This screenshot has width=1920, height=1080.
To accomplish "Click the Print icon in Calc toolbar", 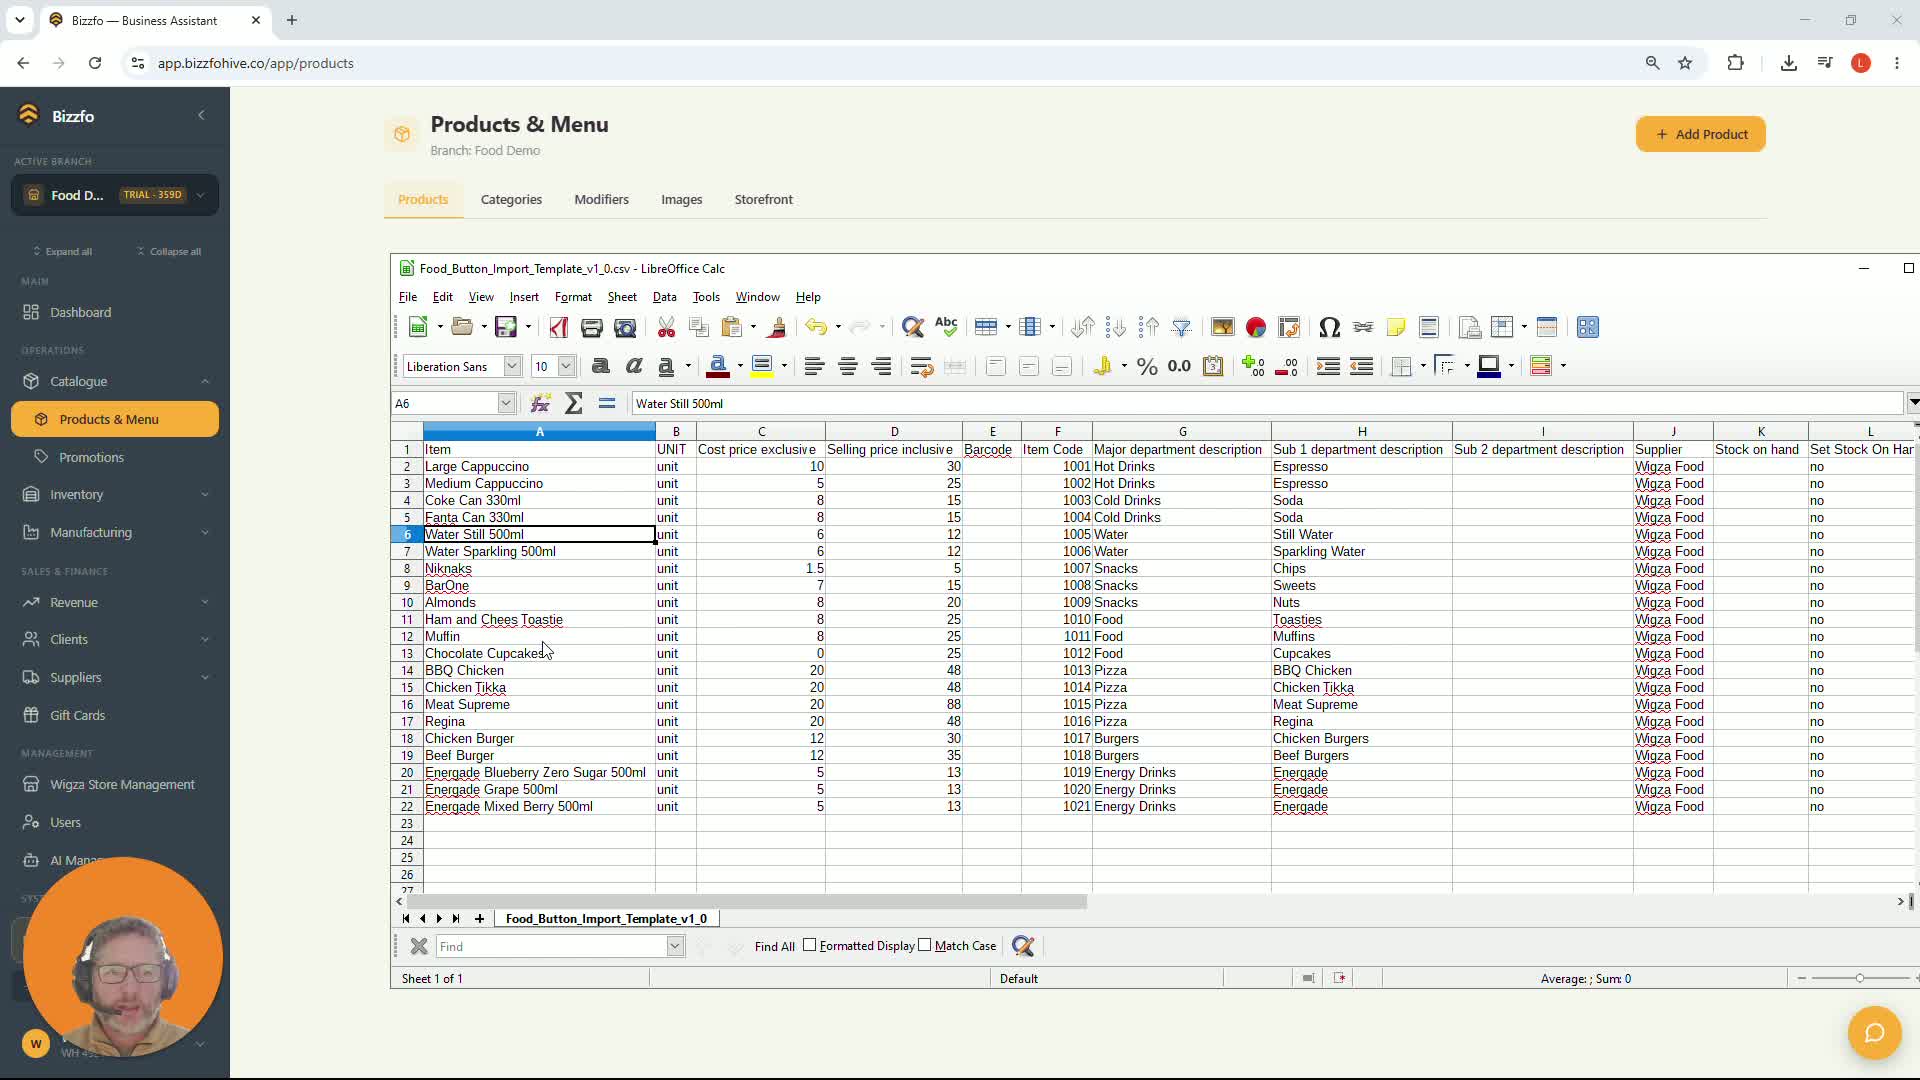I will click(591, 327).
